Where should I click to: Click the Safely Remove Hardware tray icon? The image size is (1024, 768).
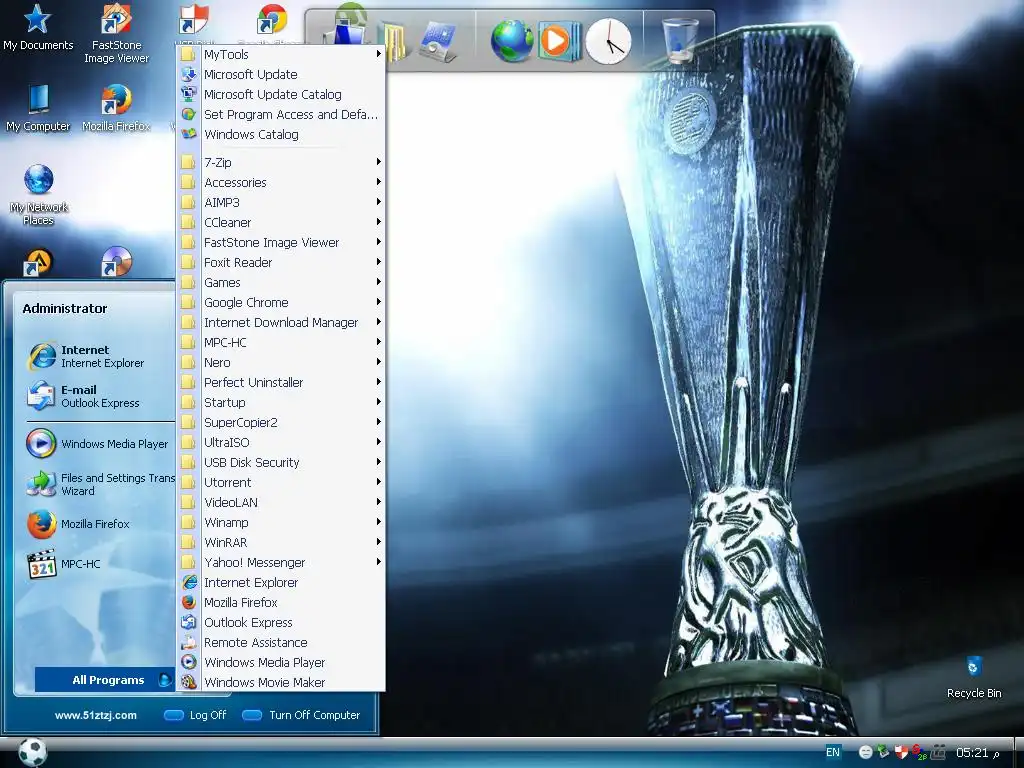(x=883, y=752)
